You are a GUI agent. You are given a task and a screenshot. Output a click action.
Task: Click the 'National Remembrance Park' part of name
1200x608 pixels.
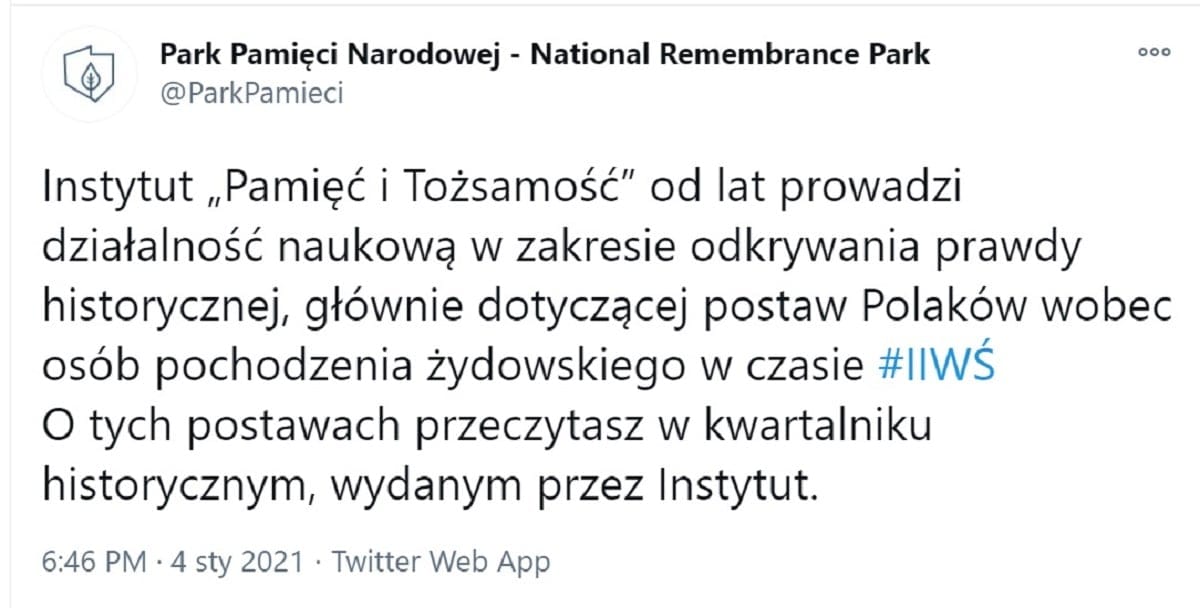click(730, 54)
